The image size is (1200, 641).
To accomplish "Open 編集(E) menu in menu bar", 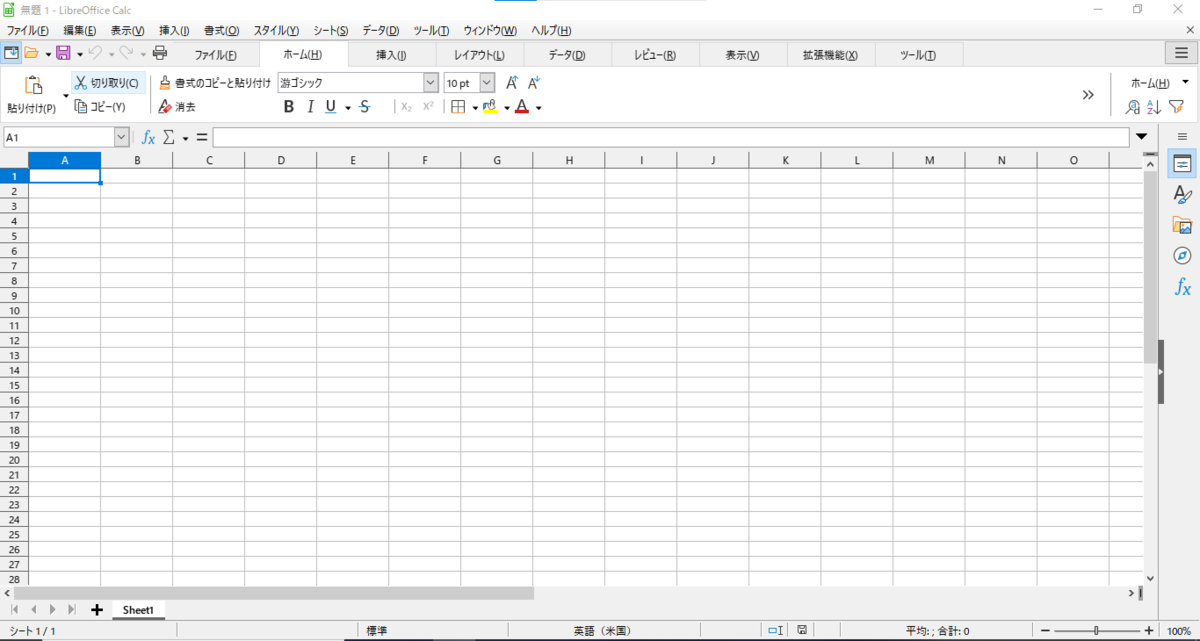I will pos(80,31).
